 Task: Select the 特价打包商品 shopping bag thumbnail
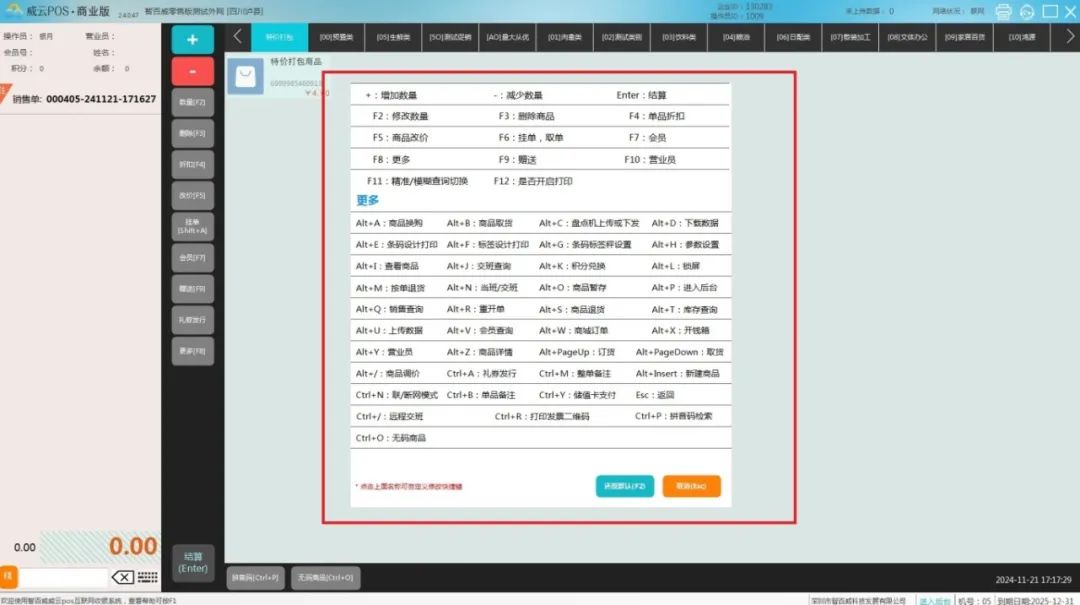pyautogui.click(x=245, y=77)
